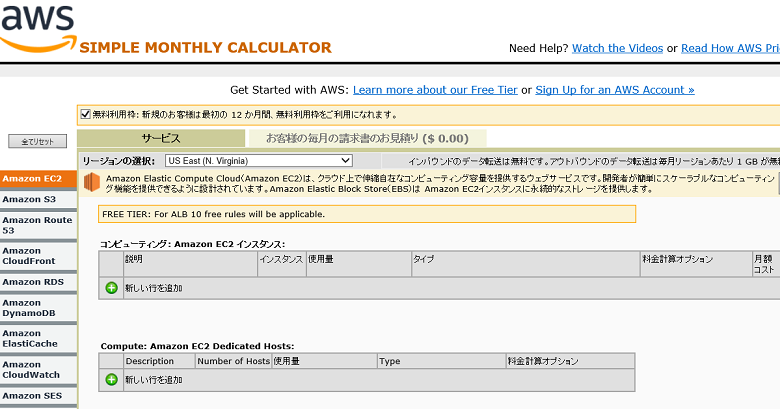Open the region selection dropdown

(x=259, y=161)
